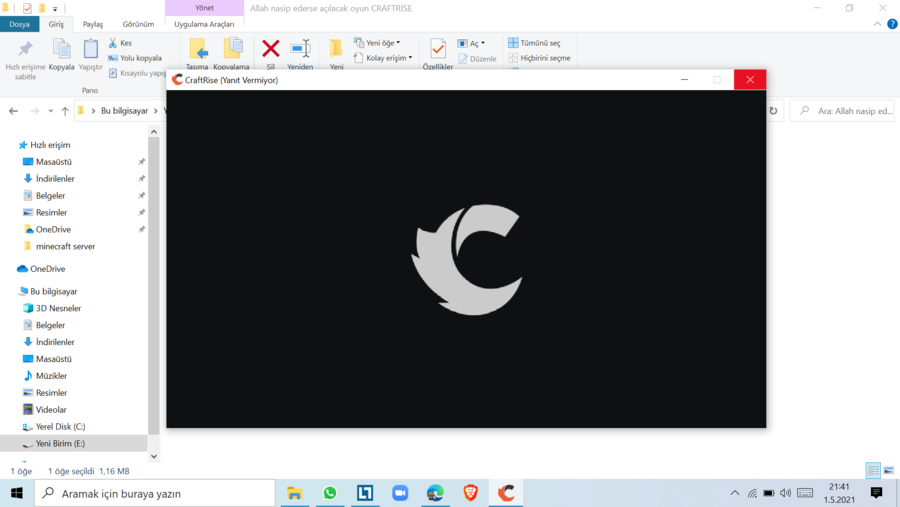Viewport: 900px width, 507px height.
Task: Click the Sil (delete) red X icon
Action: coord(270,48)
